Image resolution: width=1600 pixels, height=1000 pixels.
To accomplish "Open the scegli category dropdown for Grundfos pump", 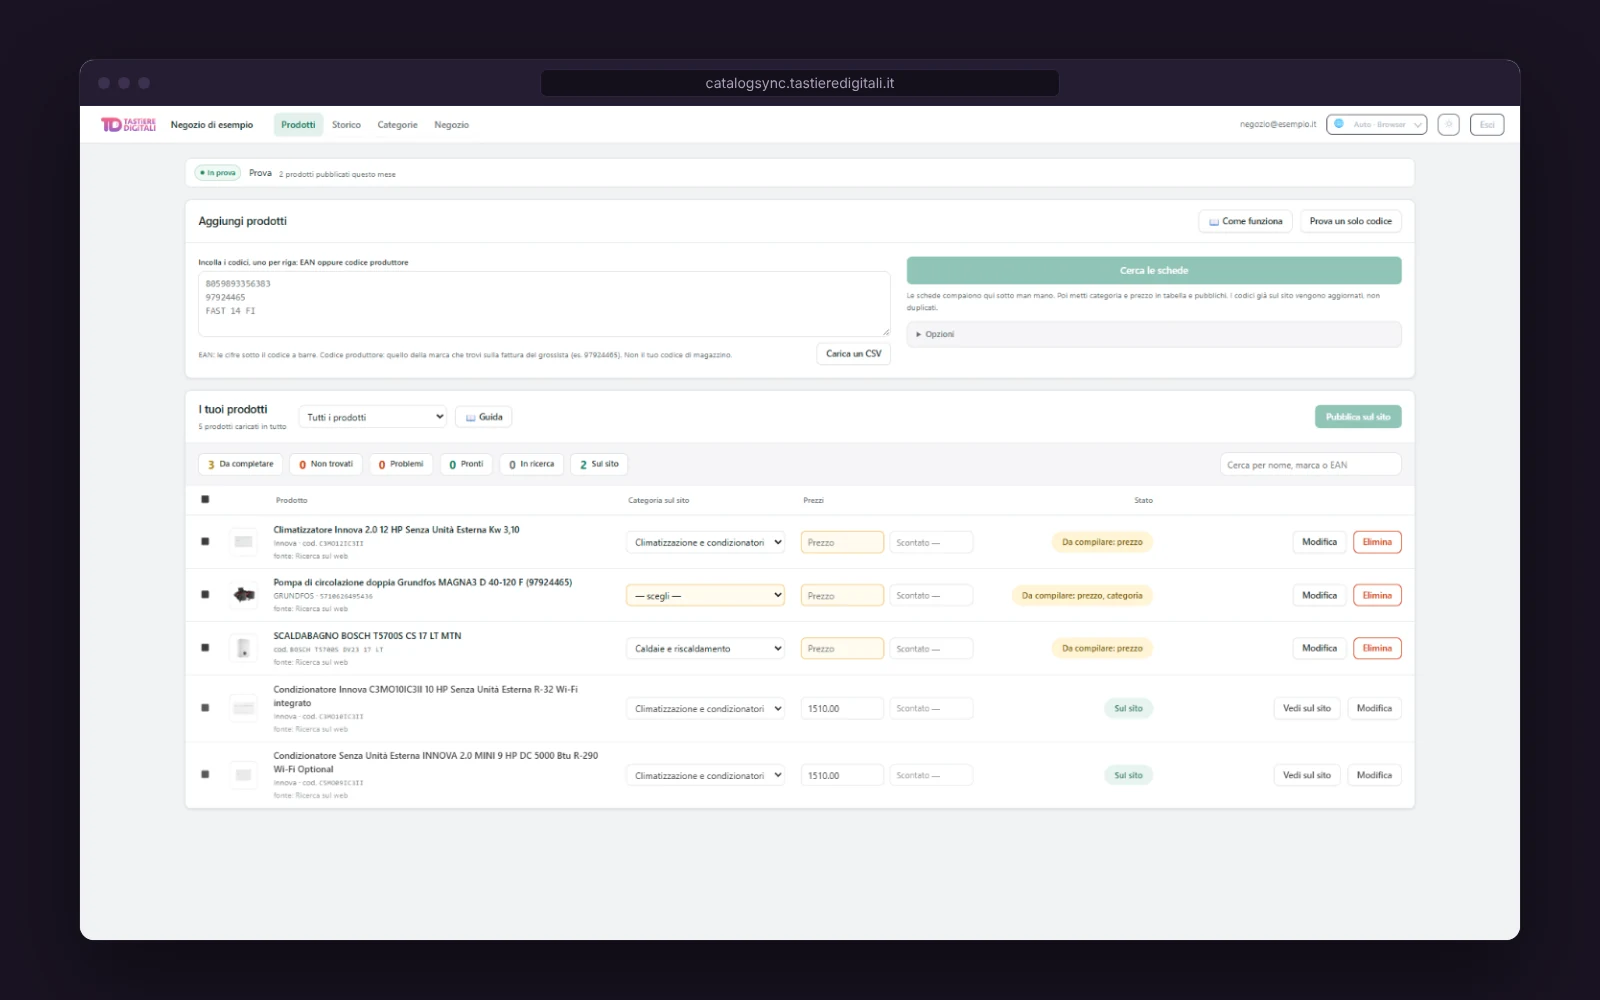I will 706,595.
